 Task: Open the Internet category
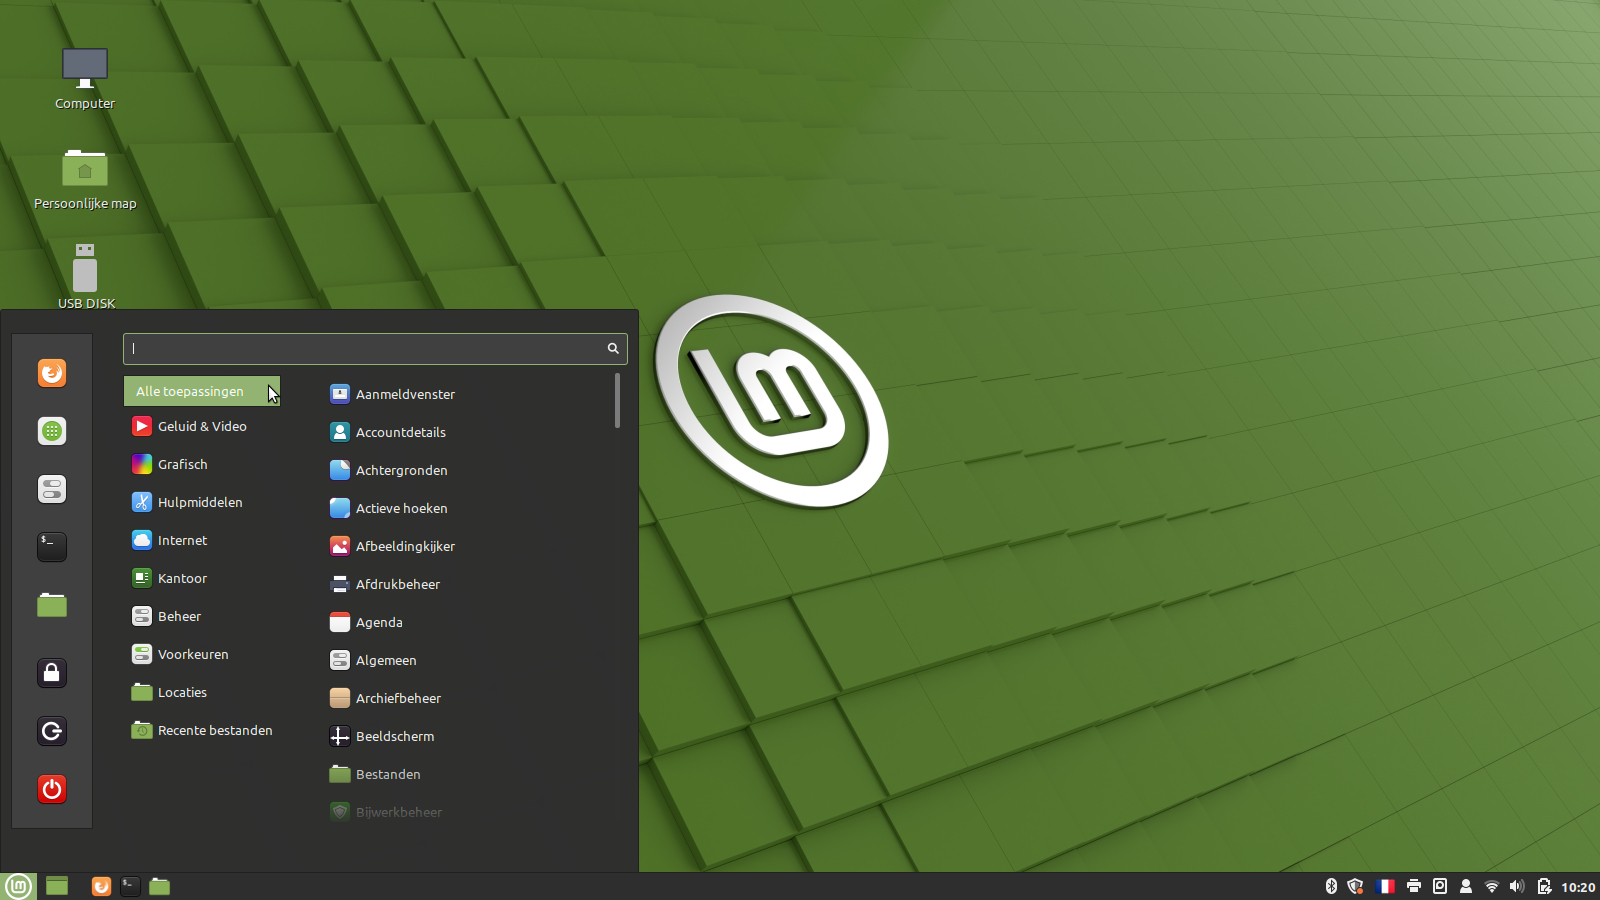(x=202, y=540)
